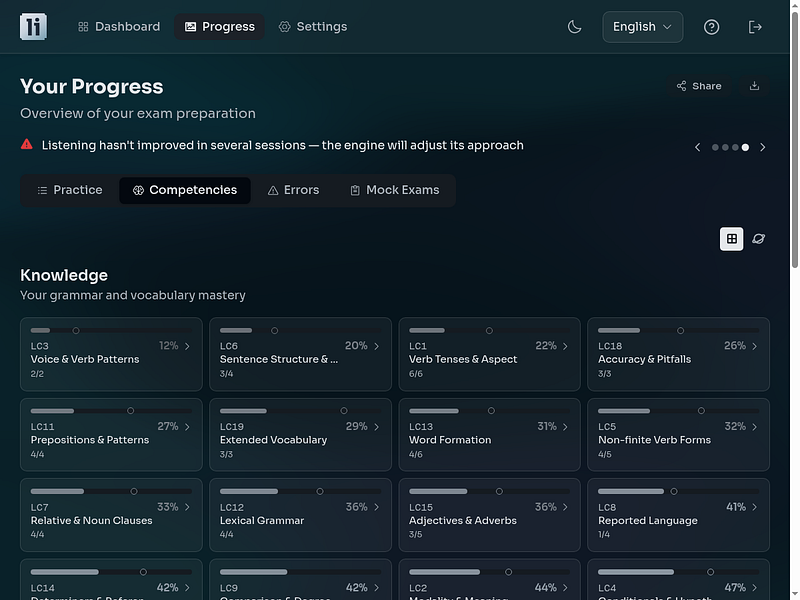Click the Share button

699,86
